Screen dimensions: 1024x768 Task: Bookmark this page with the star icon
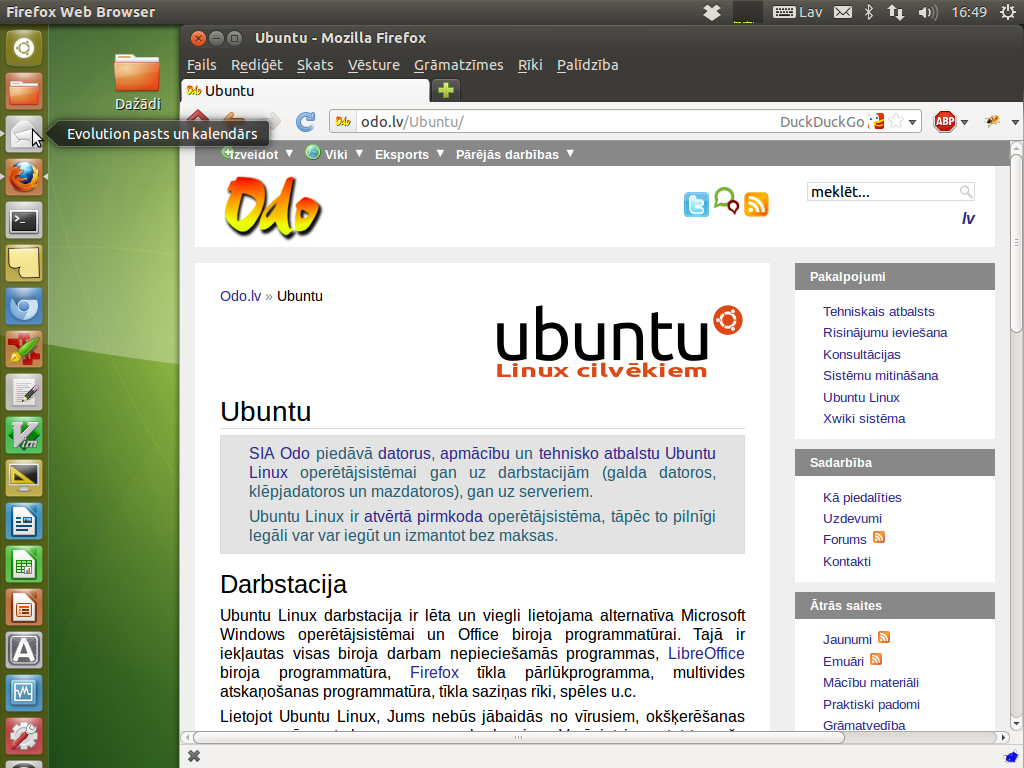[x=897, y=122]
